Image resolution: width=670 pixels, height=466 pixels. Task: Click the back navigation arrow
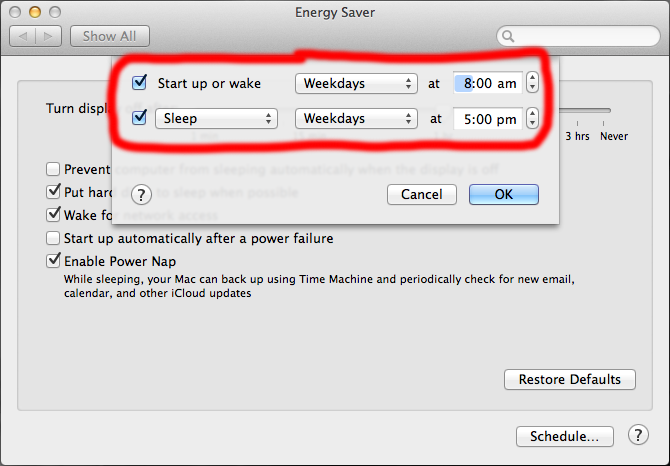25,36
